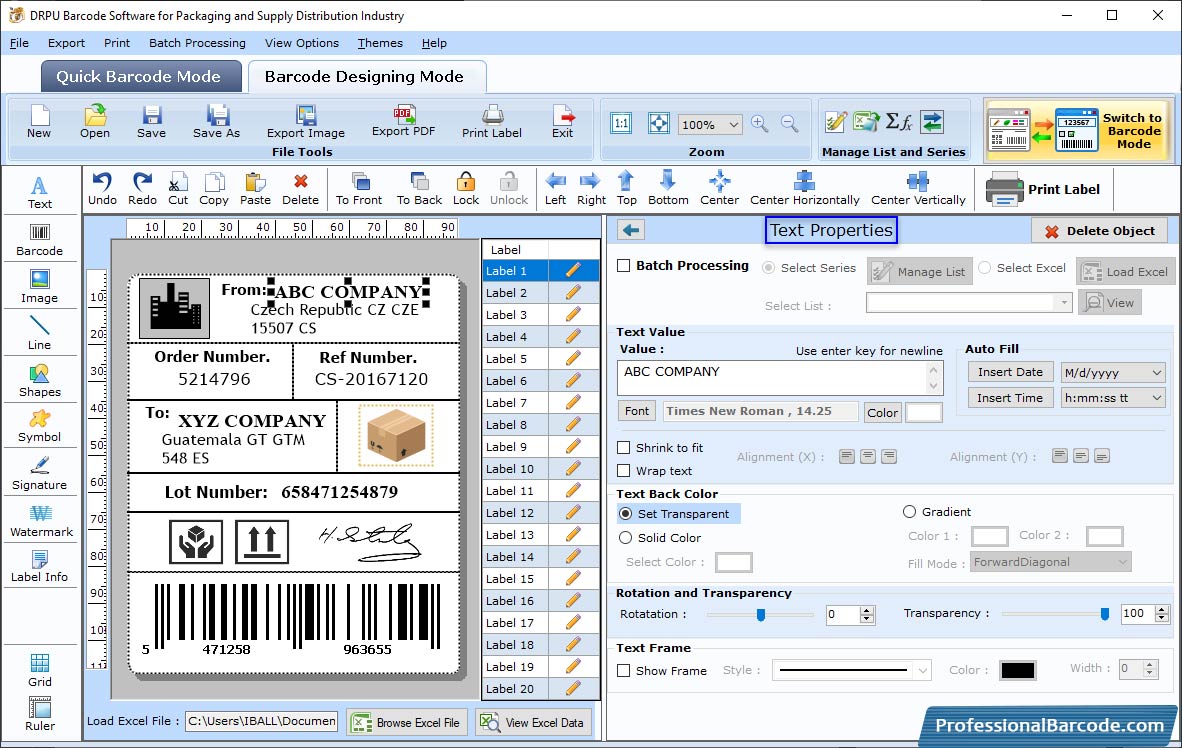Viewport: 1182px width, 748px height.
Task: Switch to Quick Barcode Mode tab
Action: (x=138, y=77)
